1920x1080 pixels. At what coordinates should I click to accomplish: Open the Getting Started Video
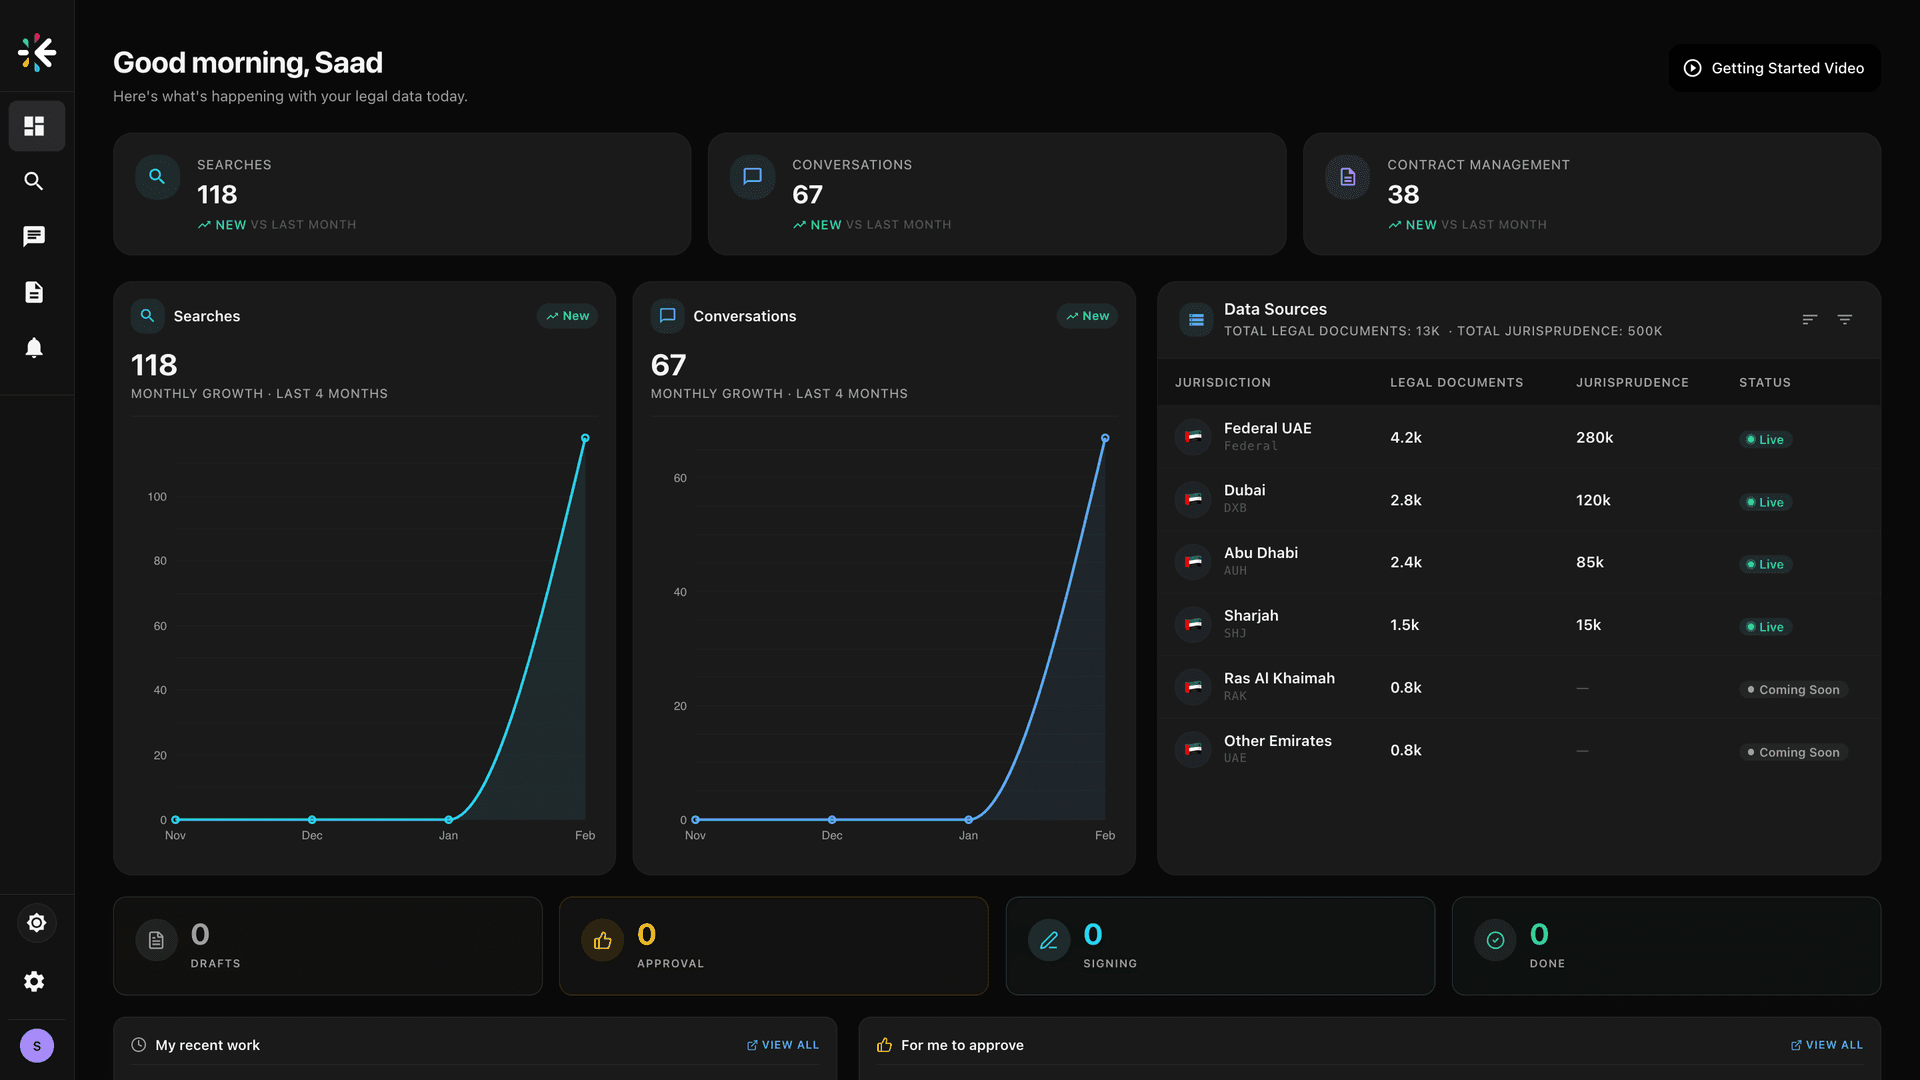pos(1775,67)
